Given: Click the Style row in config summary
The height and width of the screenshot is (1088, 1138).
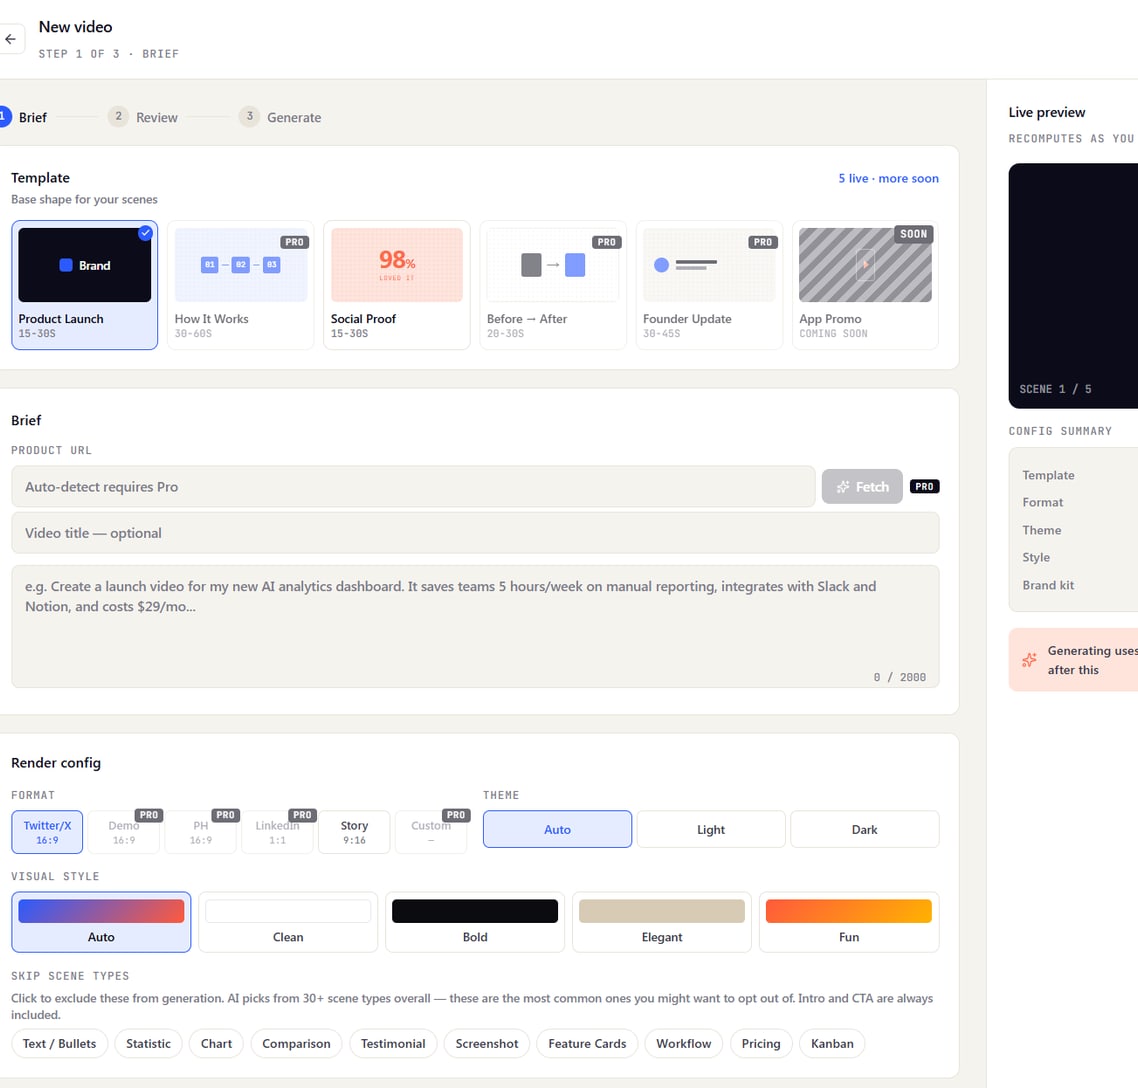Looking at the screenshot, I should point(1080,557).
